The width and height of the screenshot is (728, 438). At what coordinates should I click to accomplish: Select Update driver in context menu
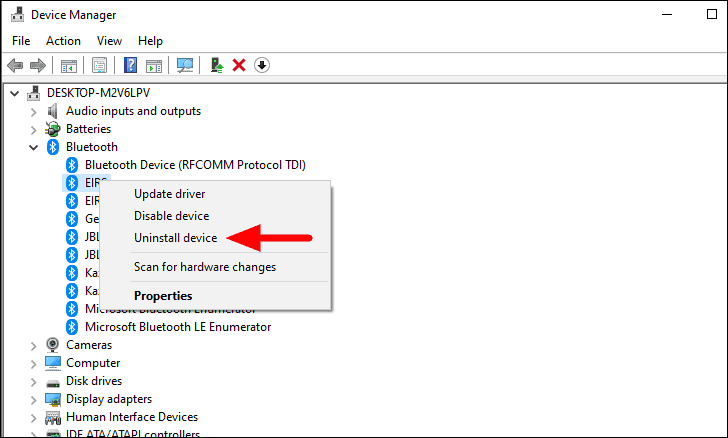[169, 194]
